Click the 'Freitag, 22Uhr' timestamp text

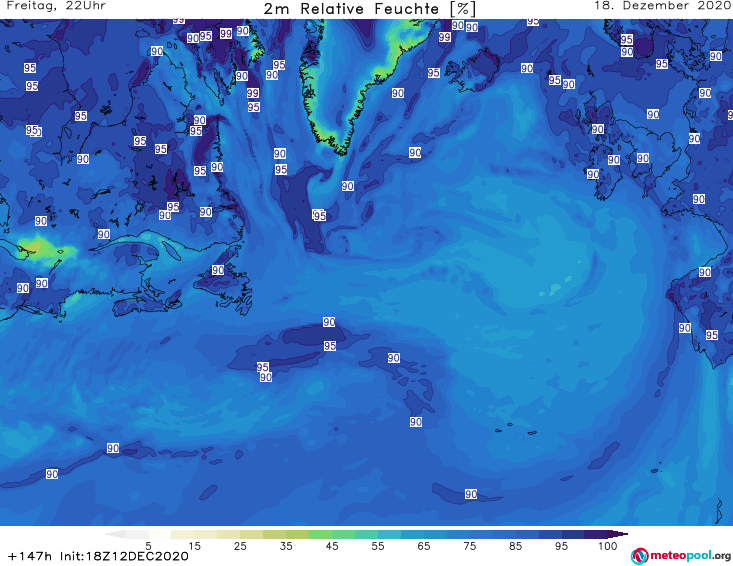pyautogui.click(x=56, y=6)
